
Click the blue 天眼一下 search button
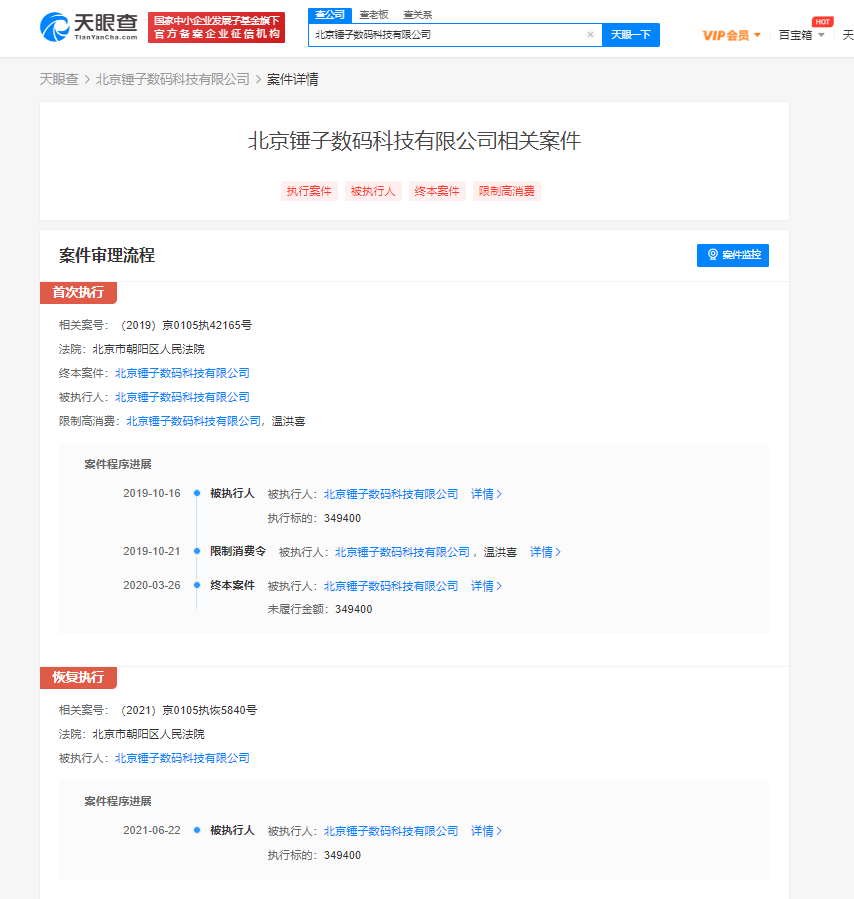click(x=631, y=34)
